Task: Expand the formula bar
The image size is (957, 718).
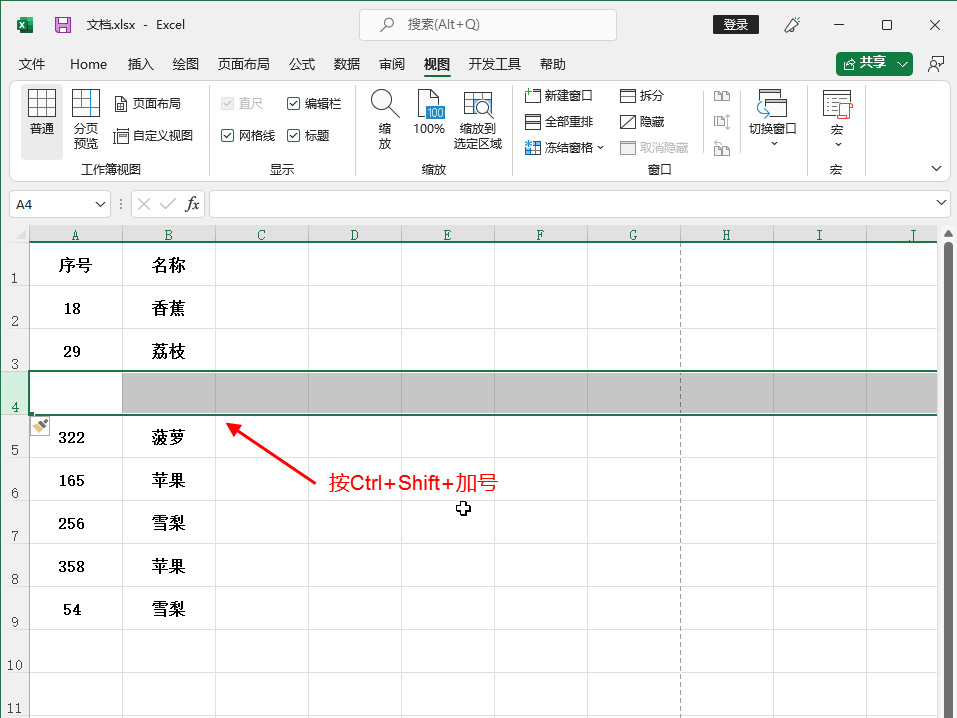Action: pos(941,202)
